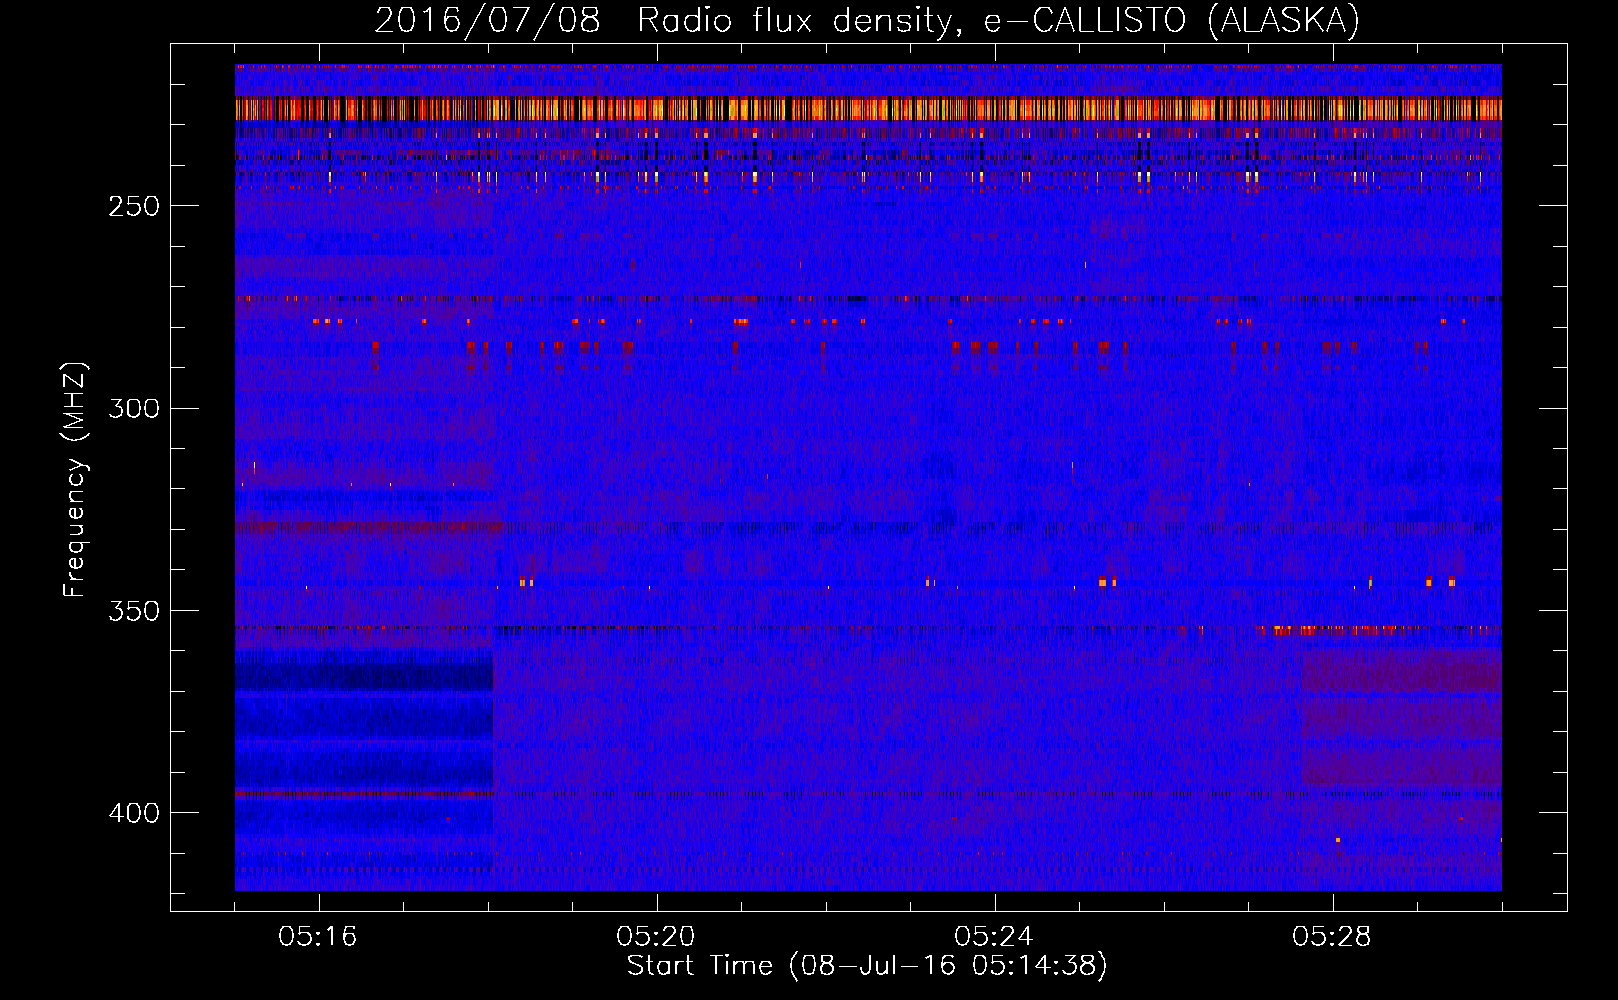Select the 400 frequency tick label
Image resolution: width=1618 pixels, height=1000 pixels.
pos(134,812)
